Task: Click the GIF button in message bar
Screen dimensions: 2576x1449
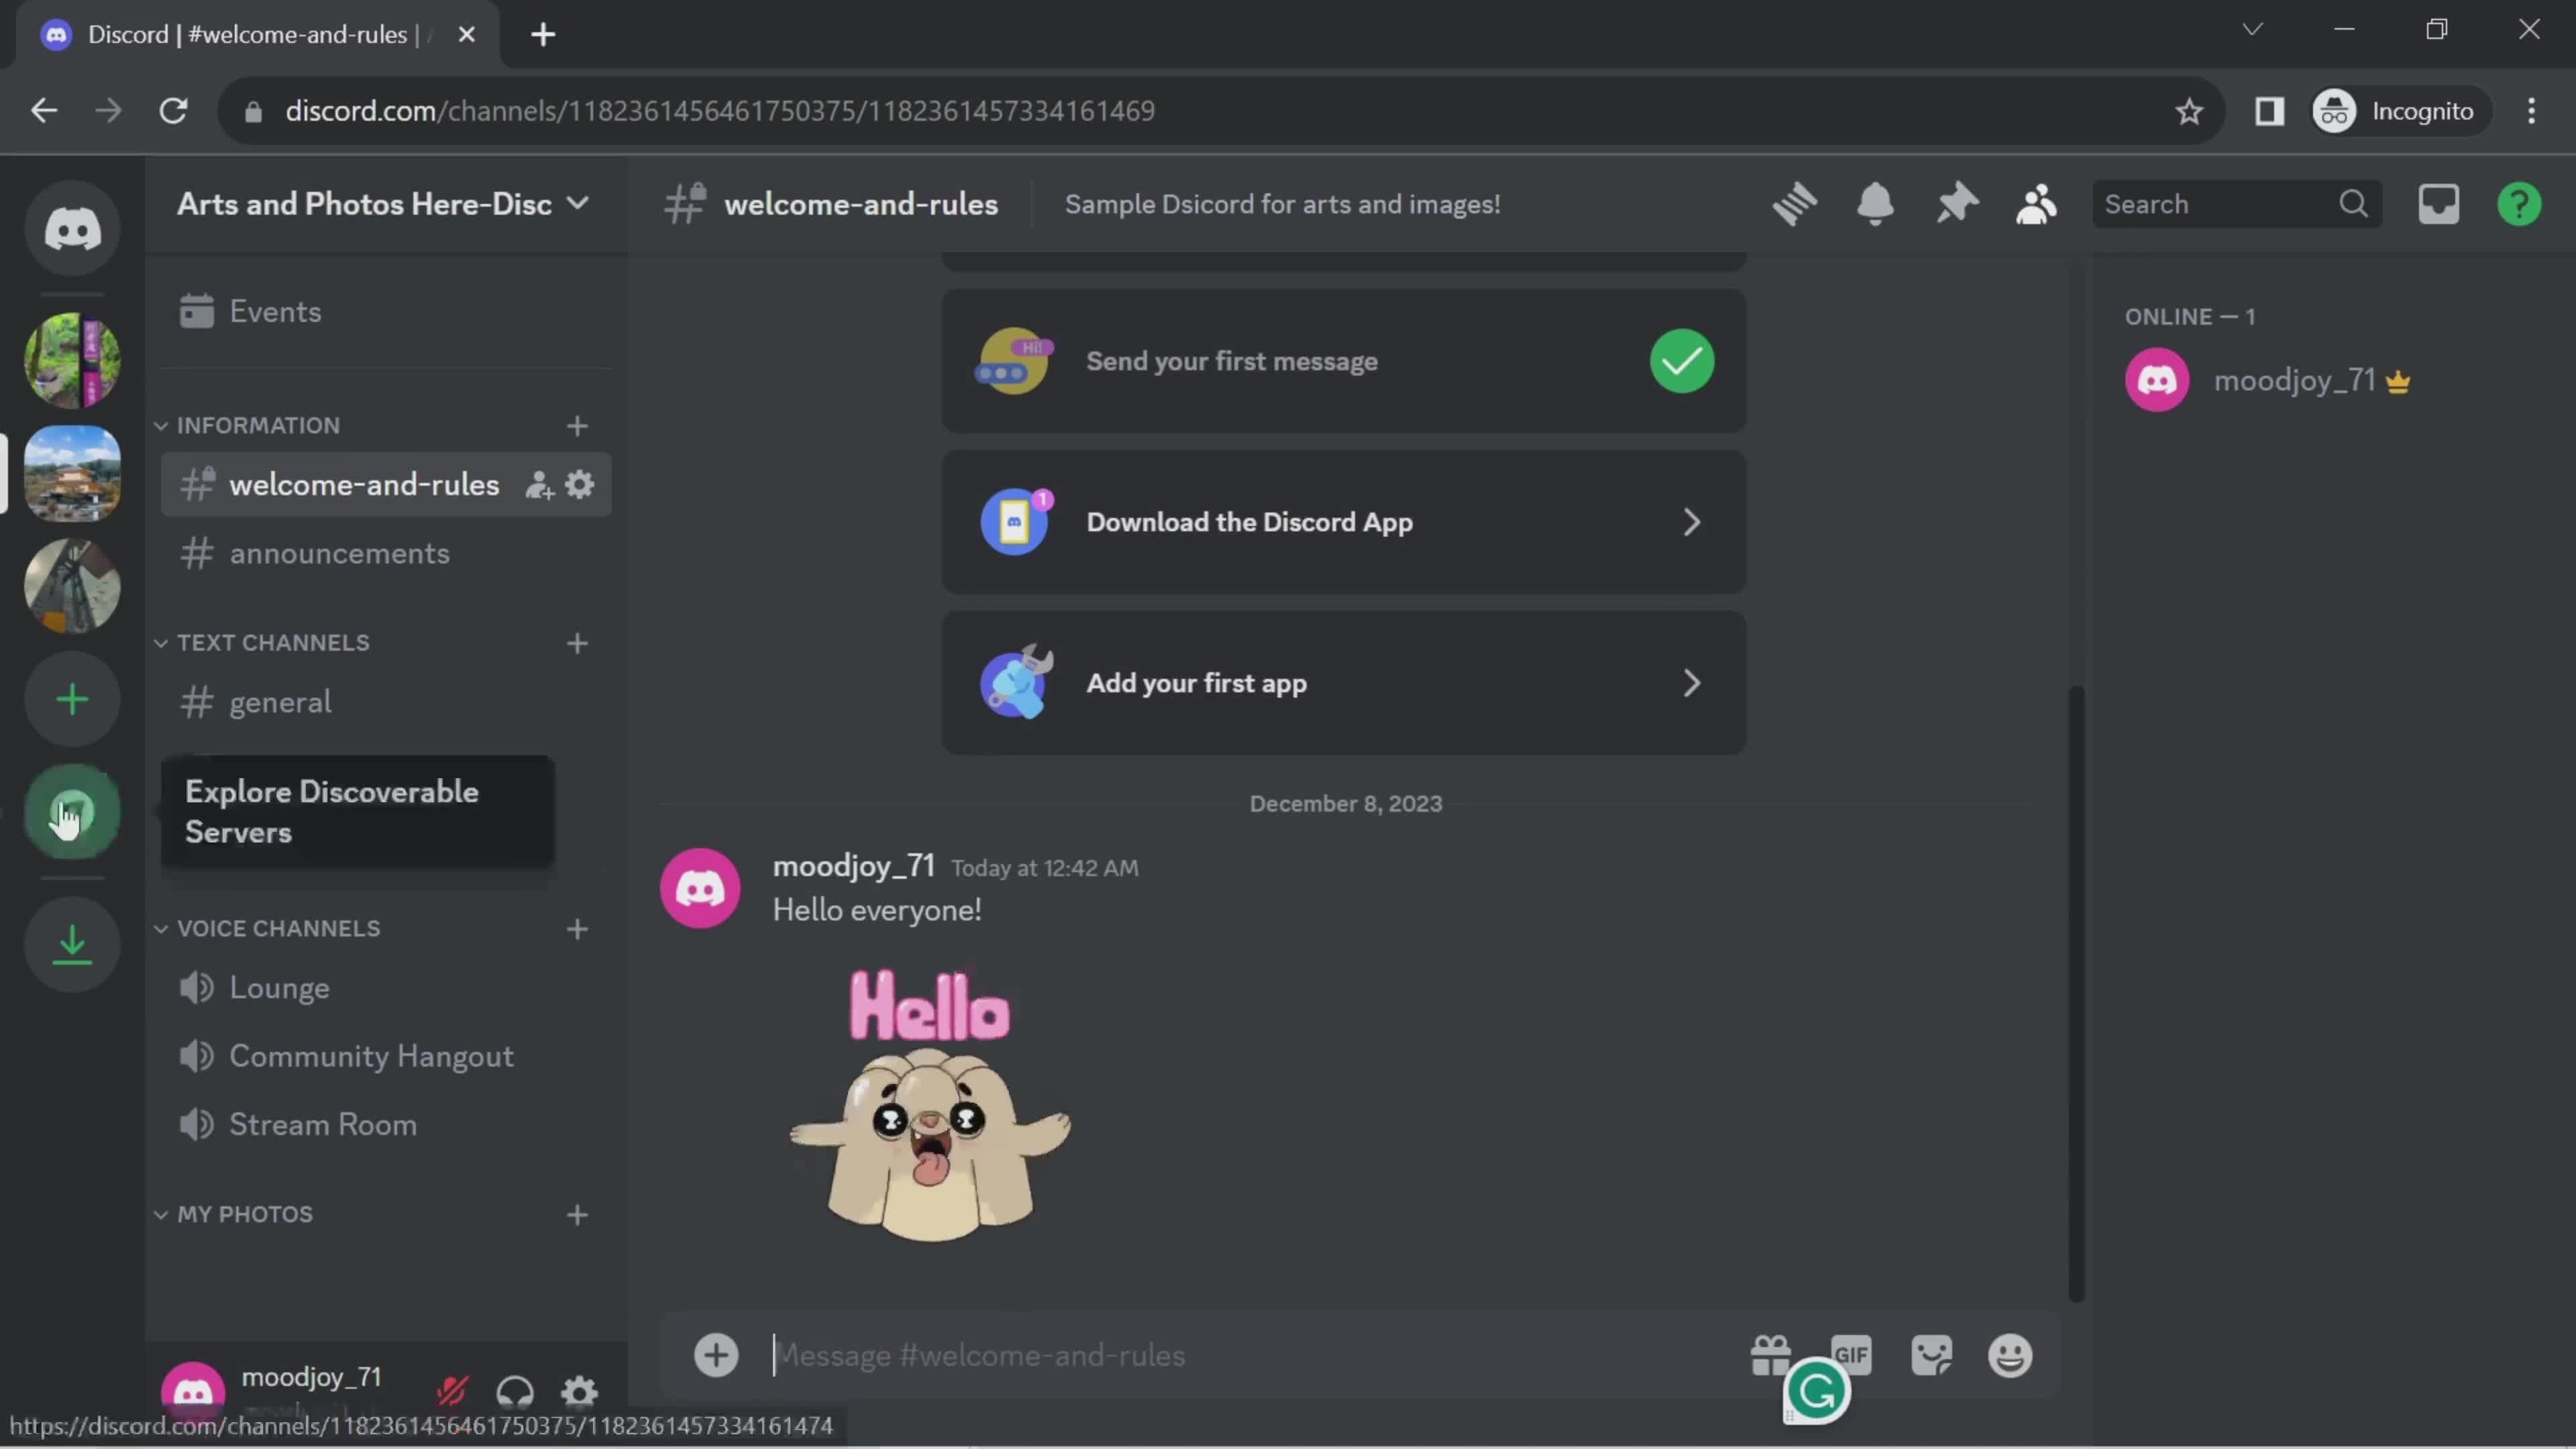Action: pos(1851,1355)
